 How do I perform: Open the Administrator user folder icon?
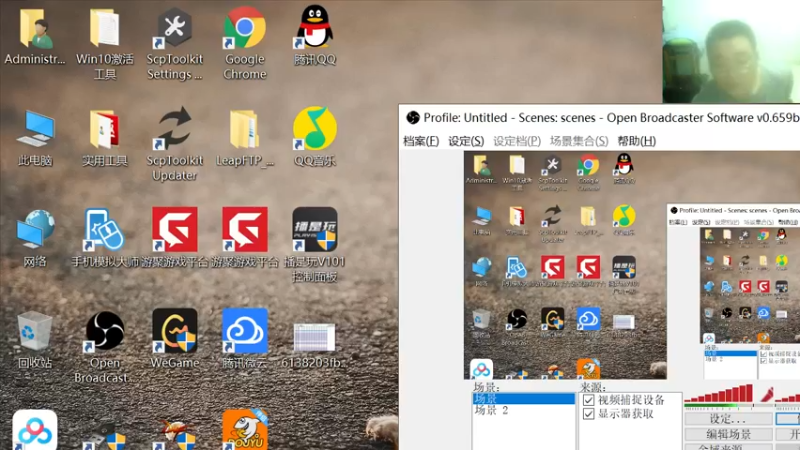35,37
